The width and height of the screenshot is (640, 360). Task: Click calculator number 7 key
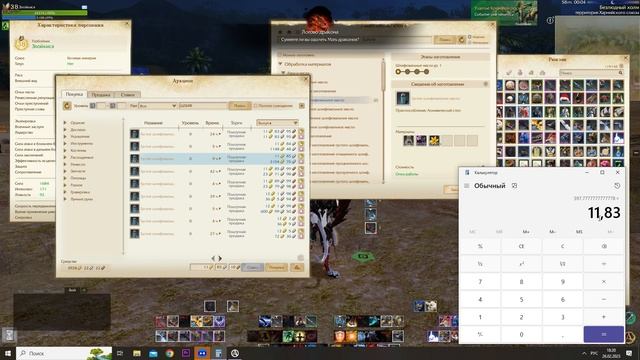(x=480, y=282)
